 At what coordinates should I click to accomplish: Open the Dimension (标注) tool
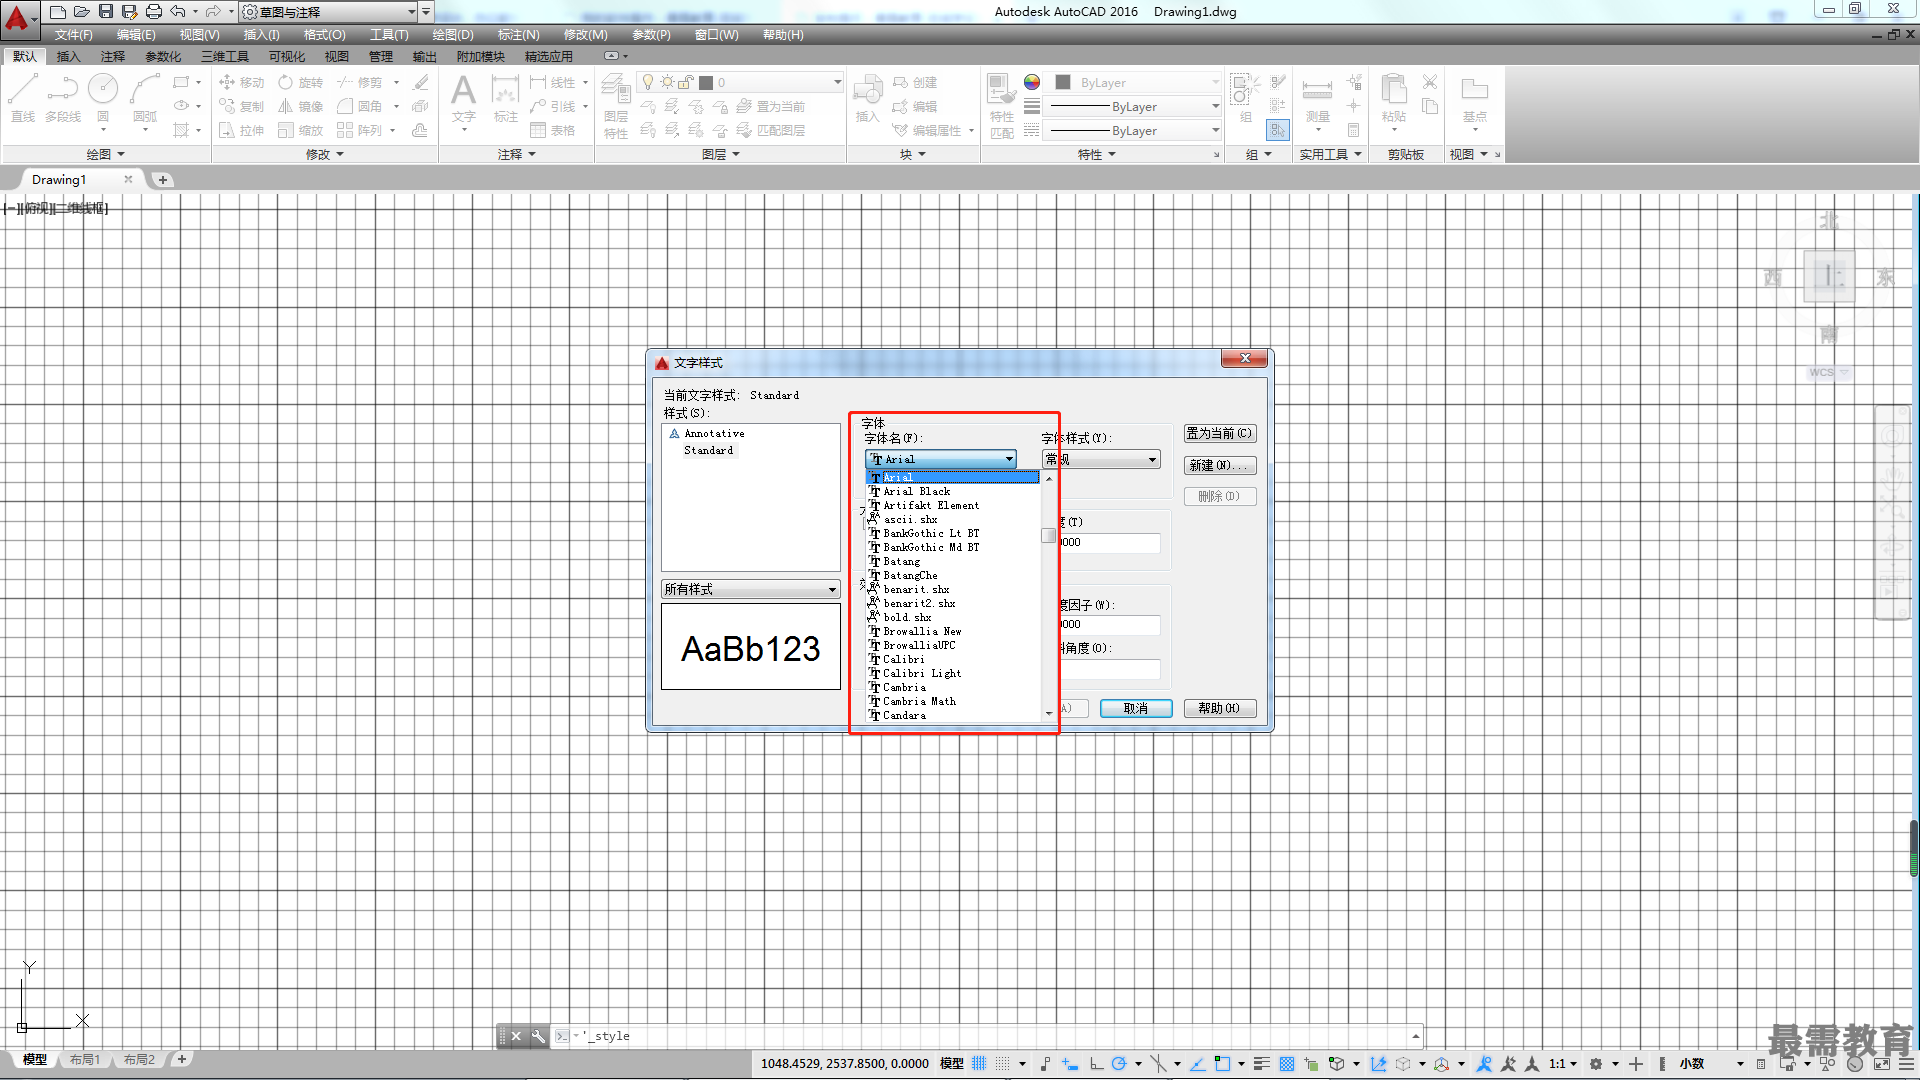506,98
